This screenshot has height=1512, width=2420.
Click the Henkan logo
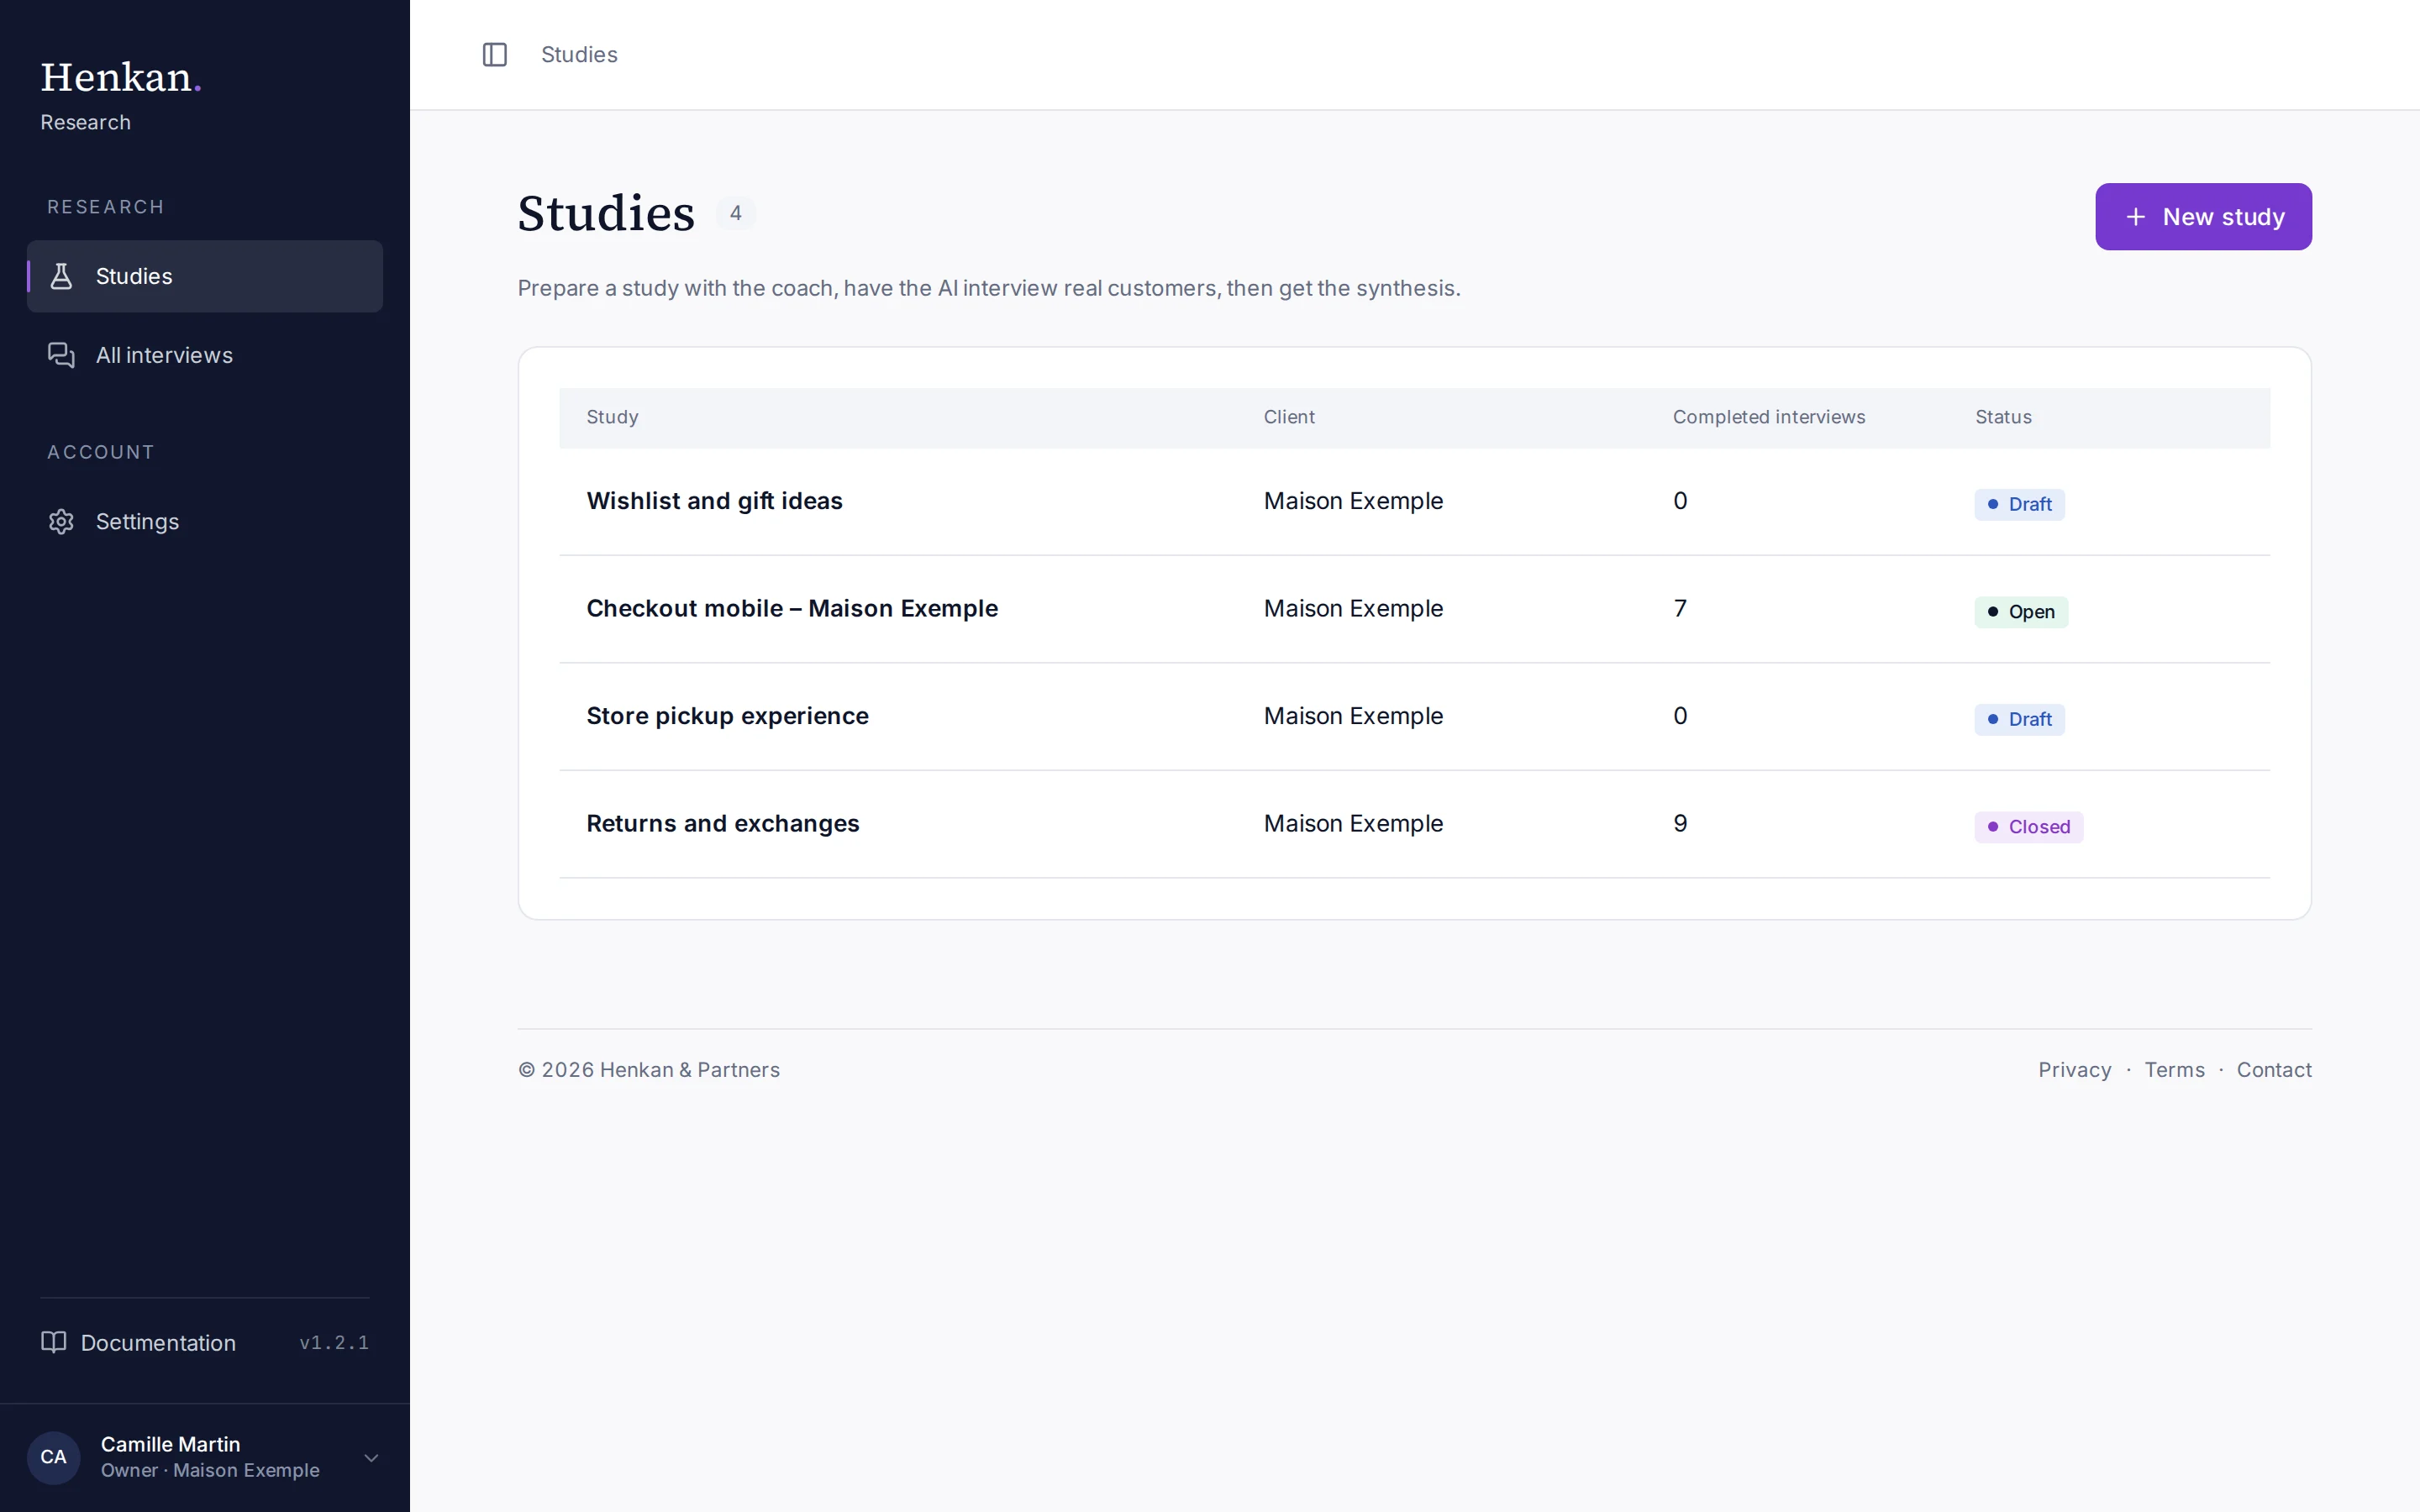[x=120, y=77]
